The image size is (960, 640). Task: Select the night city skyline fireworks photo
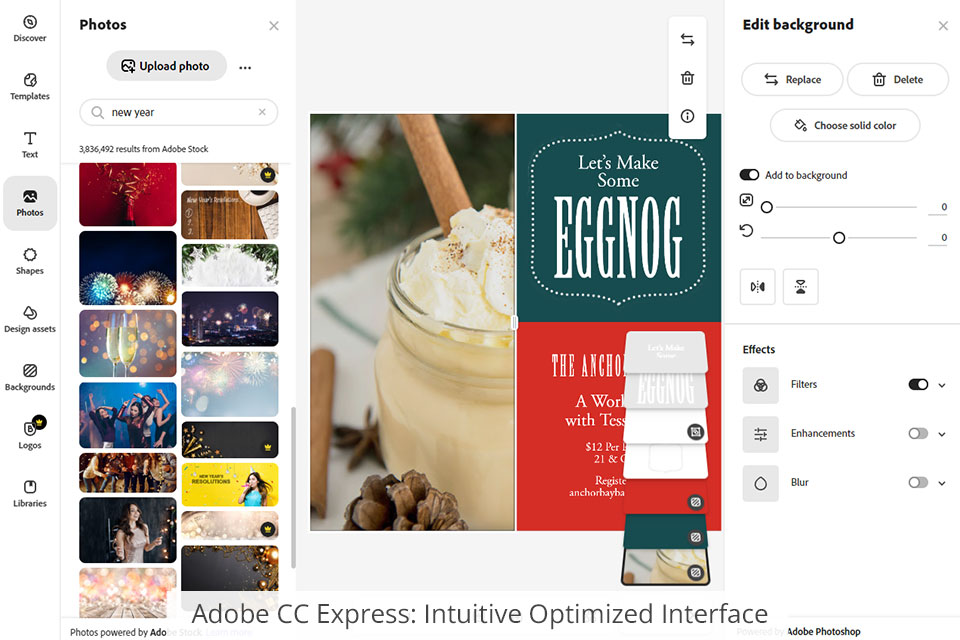click(x=230, y=318)
